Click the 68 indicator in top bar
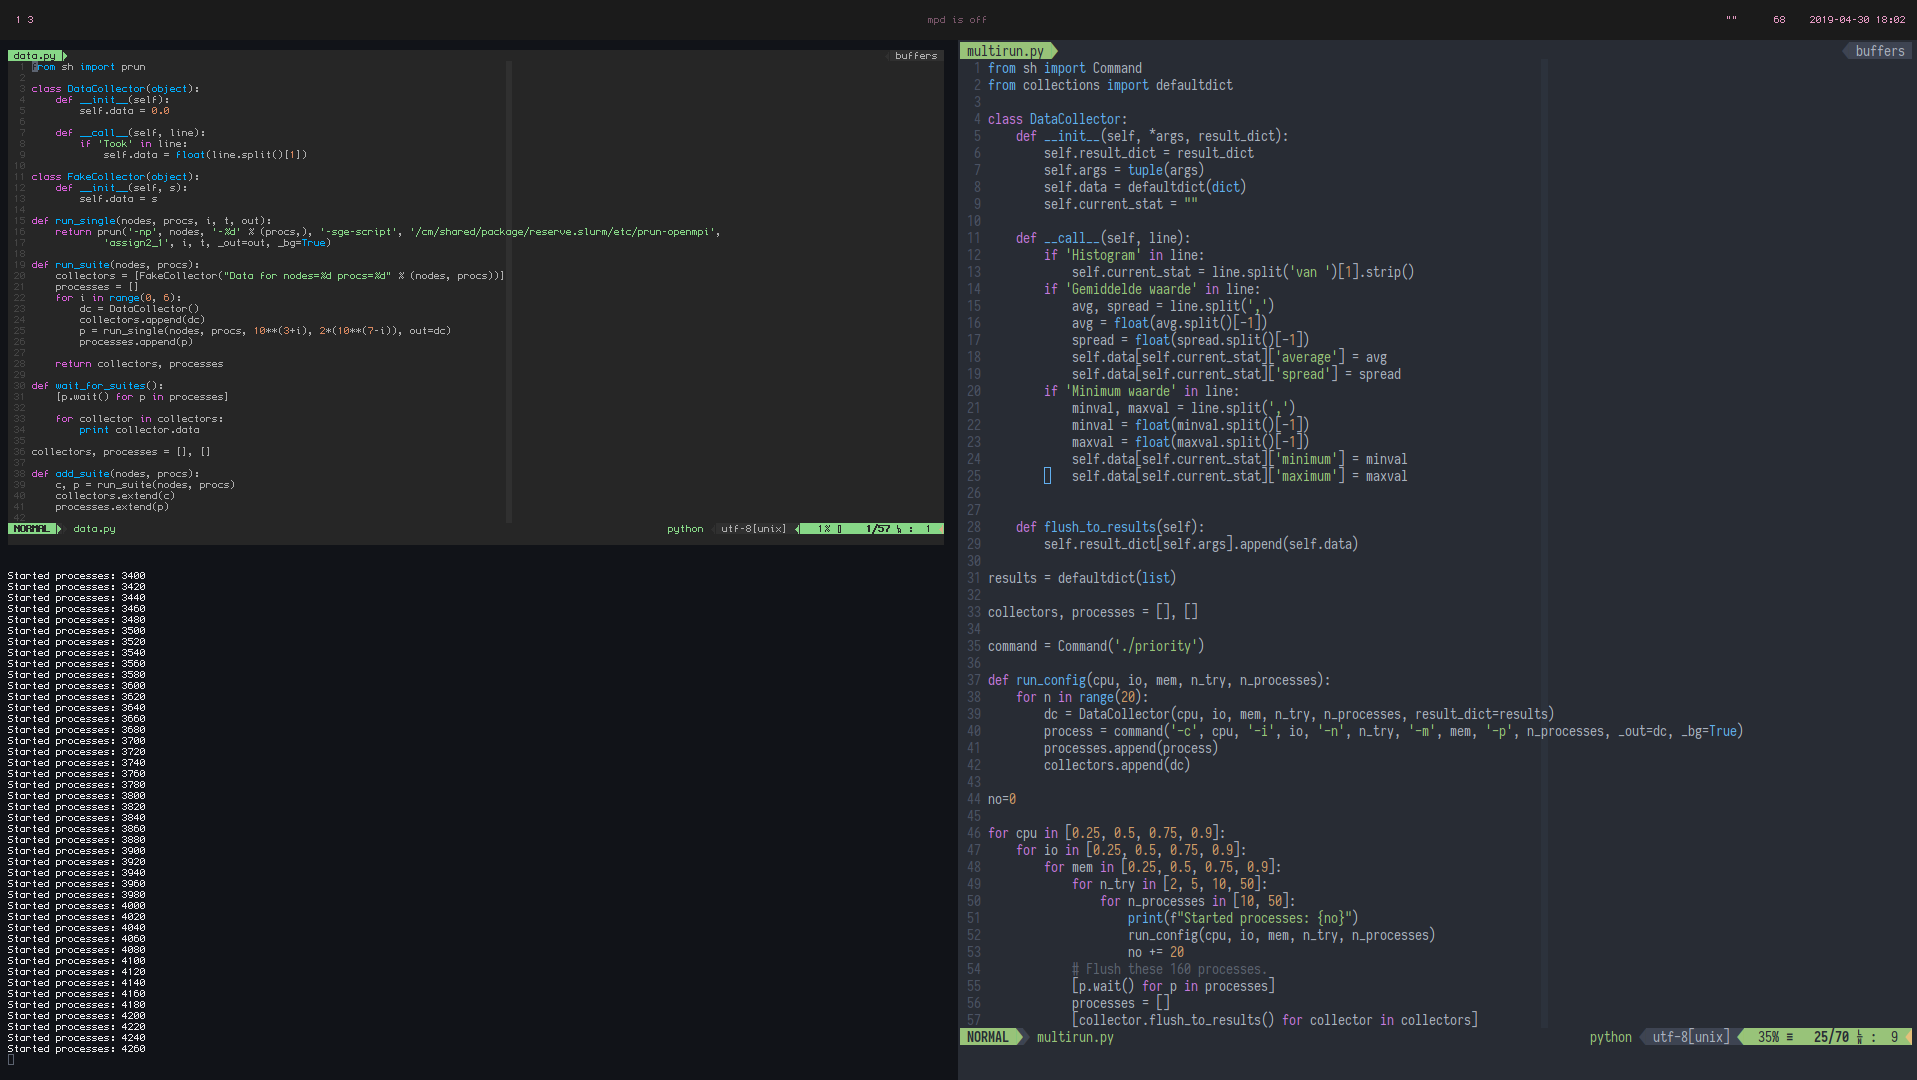1917x1080 pixels. pyautogui.click(x=1779, y=20)
